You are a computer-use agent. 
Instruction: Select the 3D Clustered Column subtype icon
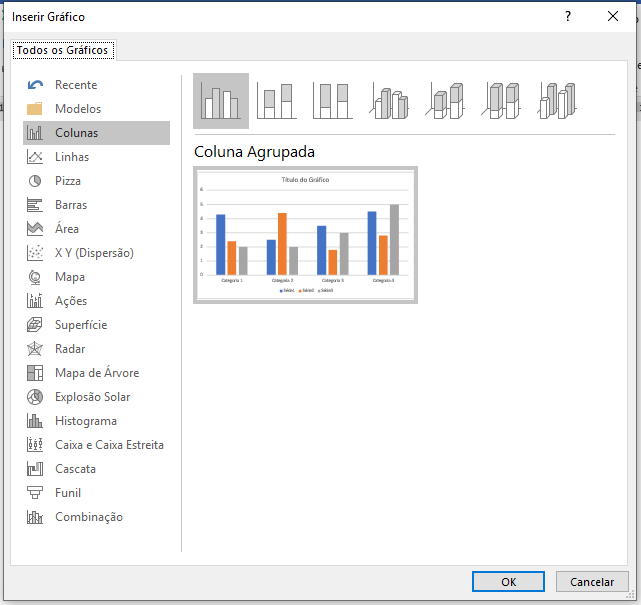[x=390, y=101]
